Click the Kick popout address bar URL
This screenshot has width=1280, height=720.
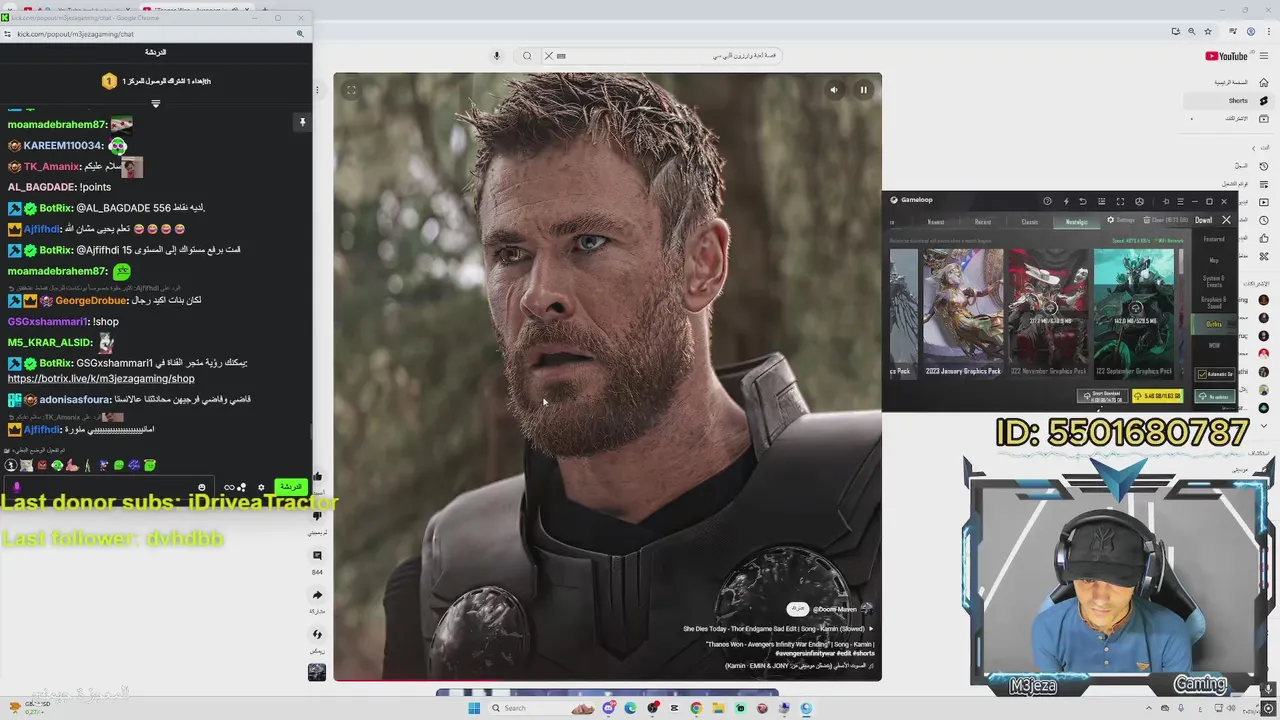pyautogui.click(x=75, y=34)
